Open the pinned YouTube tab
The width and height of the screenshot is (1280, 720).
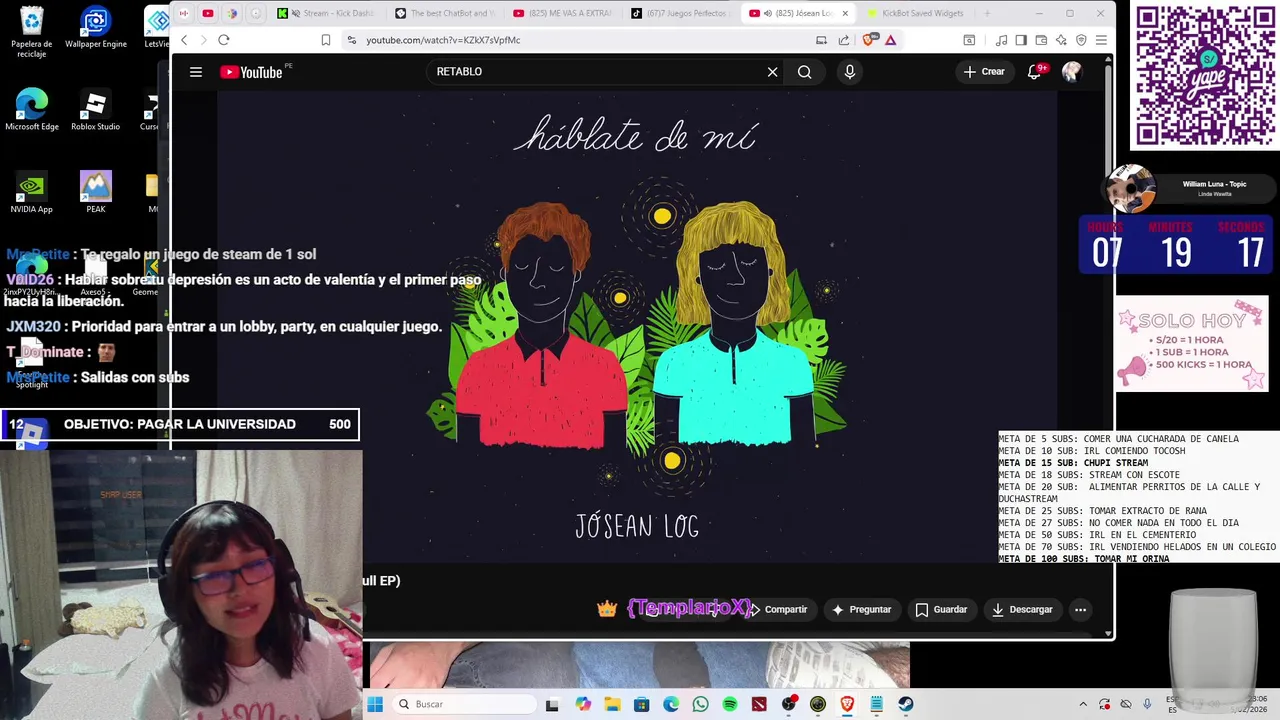click(x=208, y=13)
